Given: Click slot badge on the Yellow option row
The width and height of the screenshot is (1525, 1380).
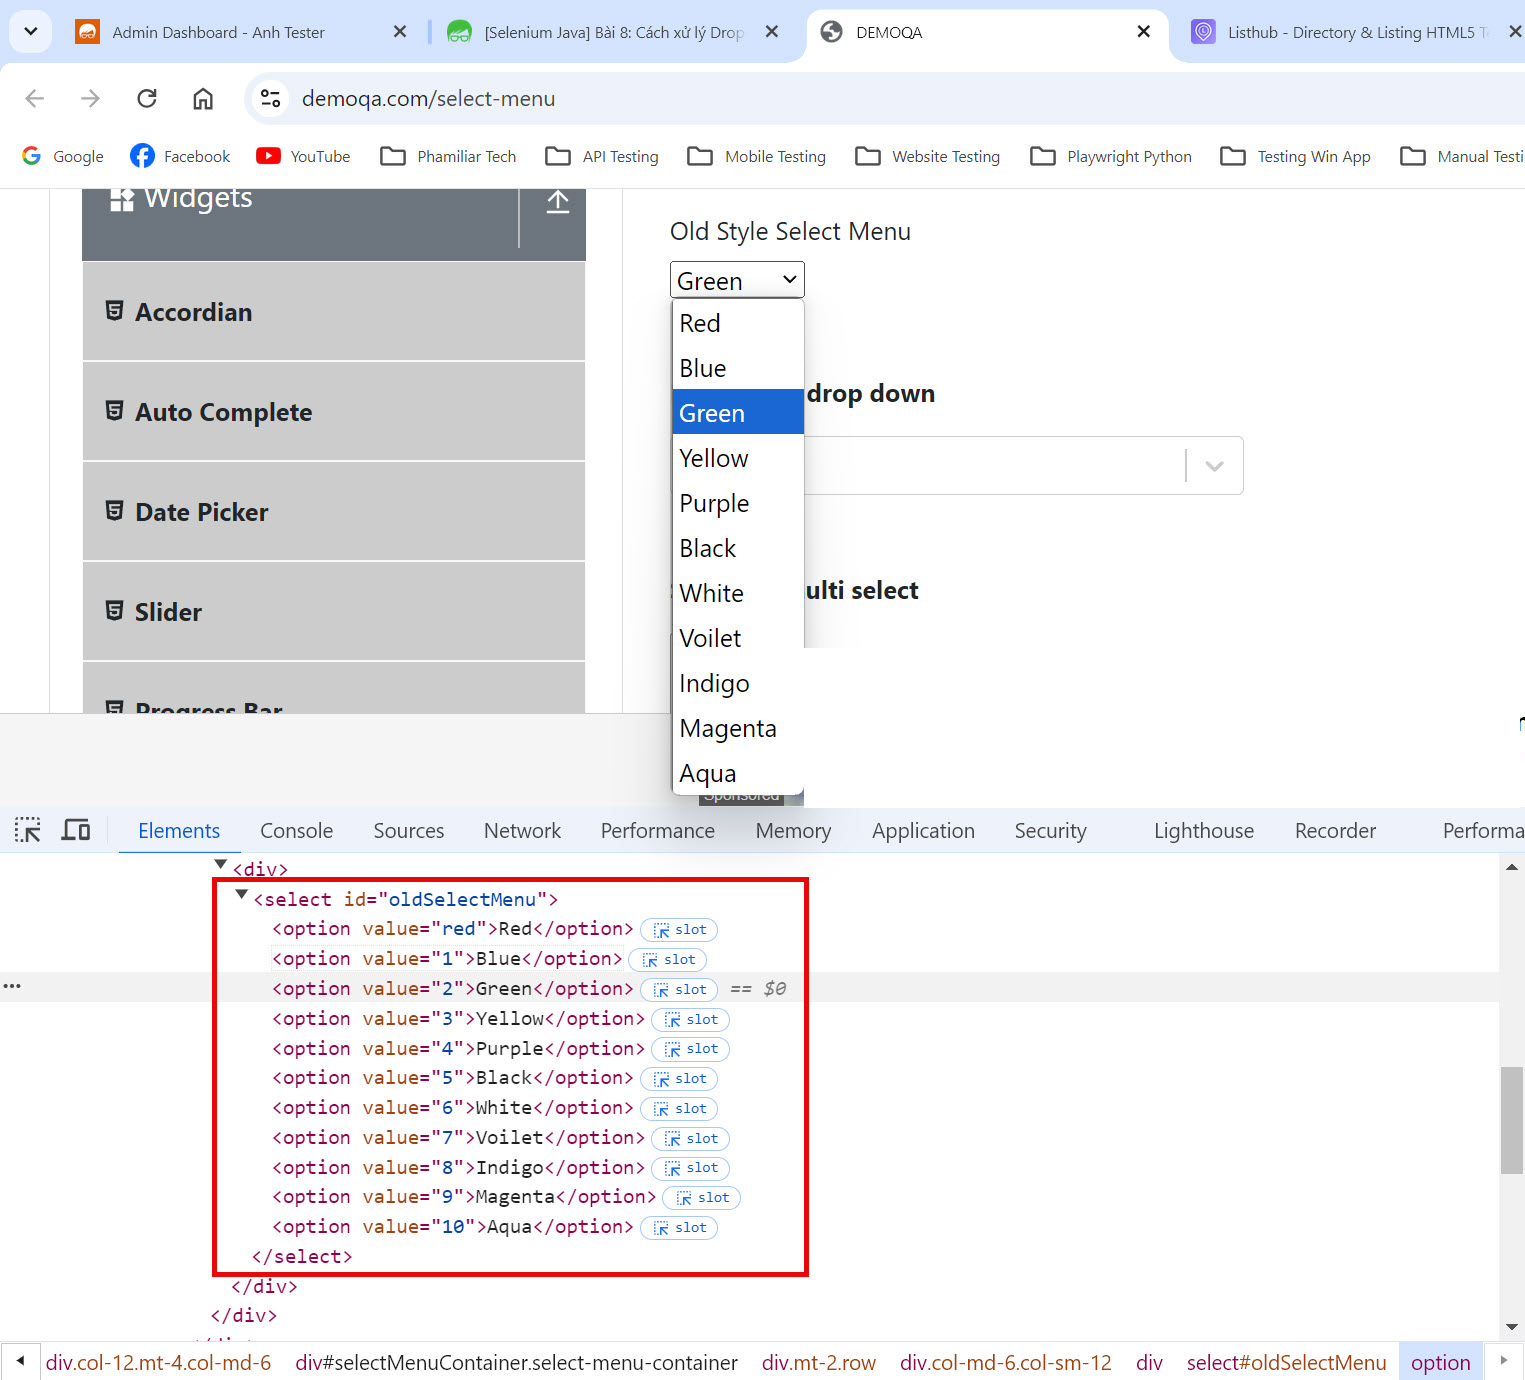Looking at the screenshot, I should tap(691, 1020).
